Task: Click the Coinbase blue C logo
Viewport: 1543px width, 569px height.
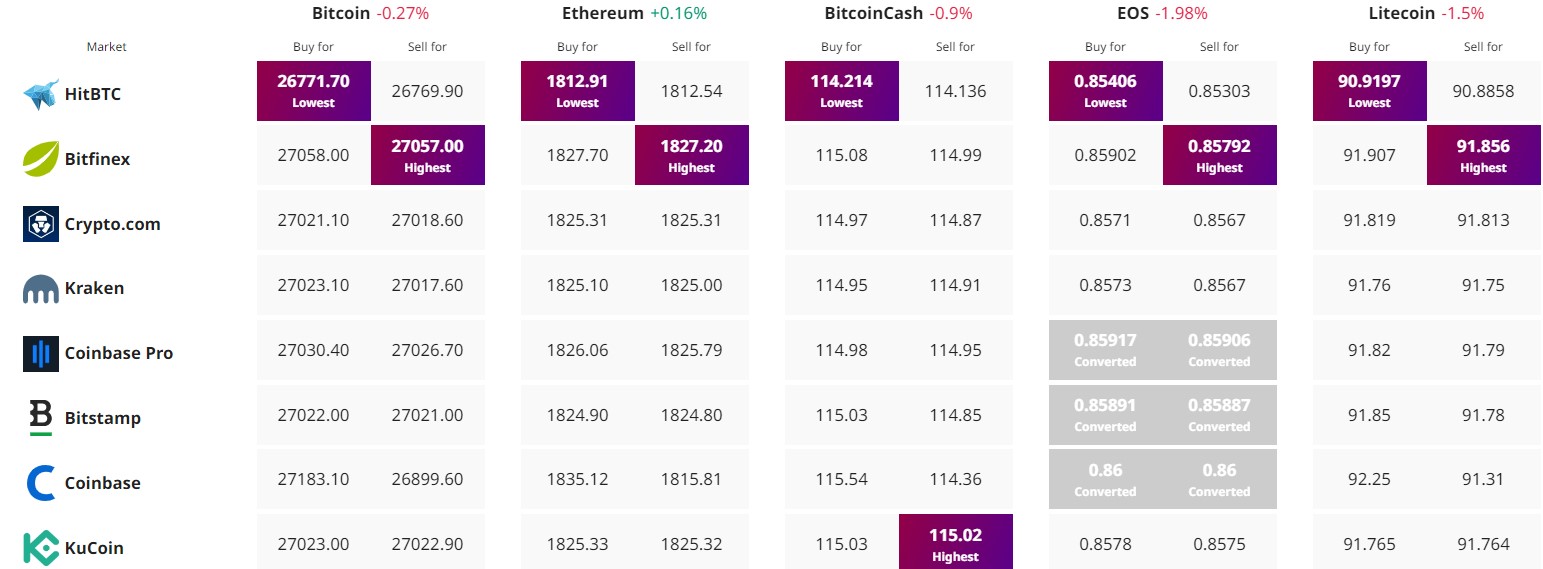Action: point(40,483)
